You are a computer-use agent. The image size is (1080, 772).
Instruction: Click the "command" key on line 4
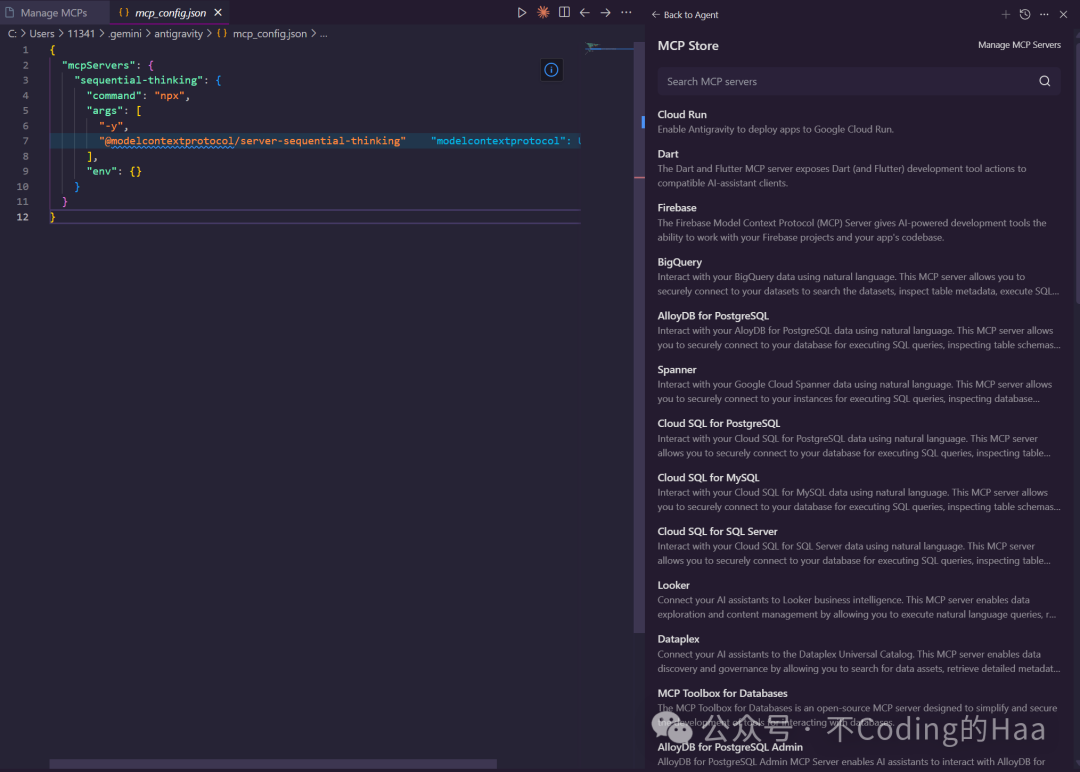pos(114,95)
